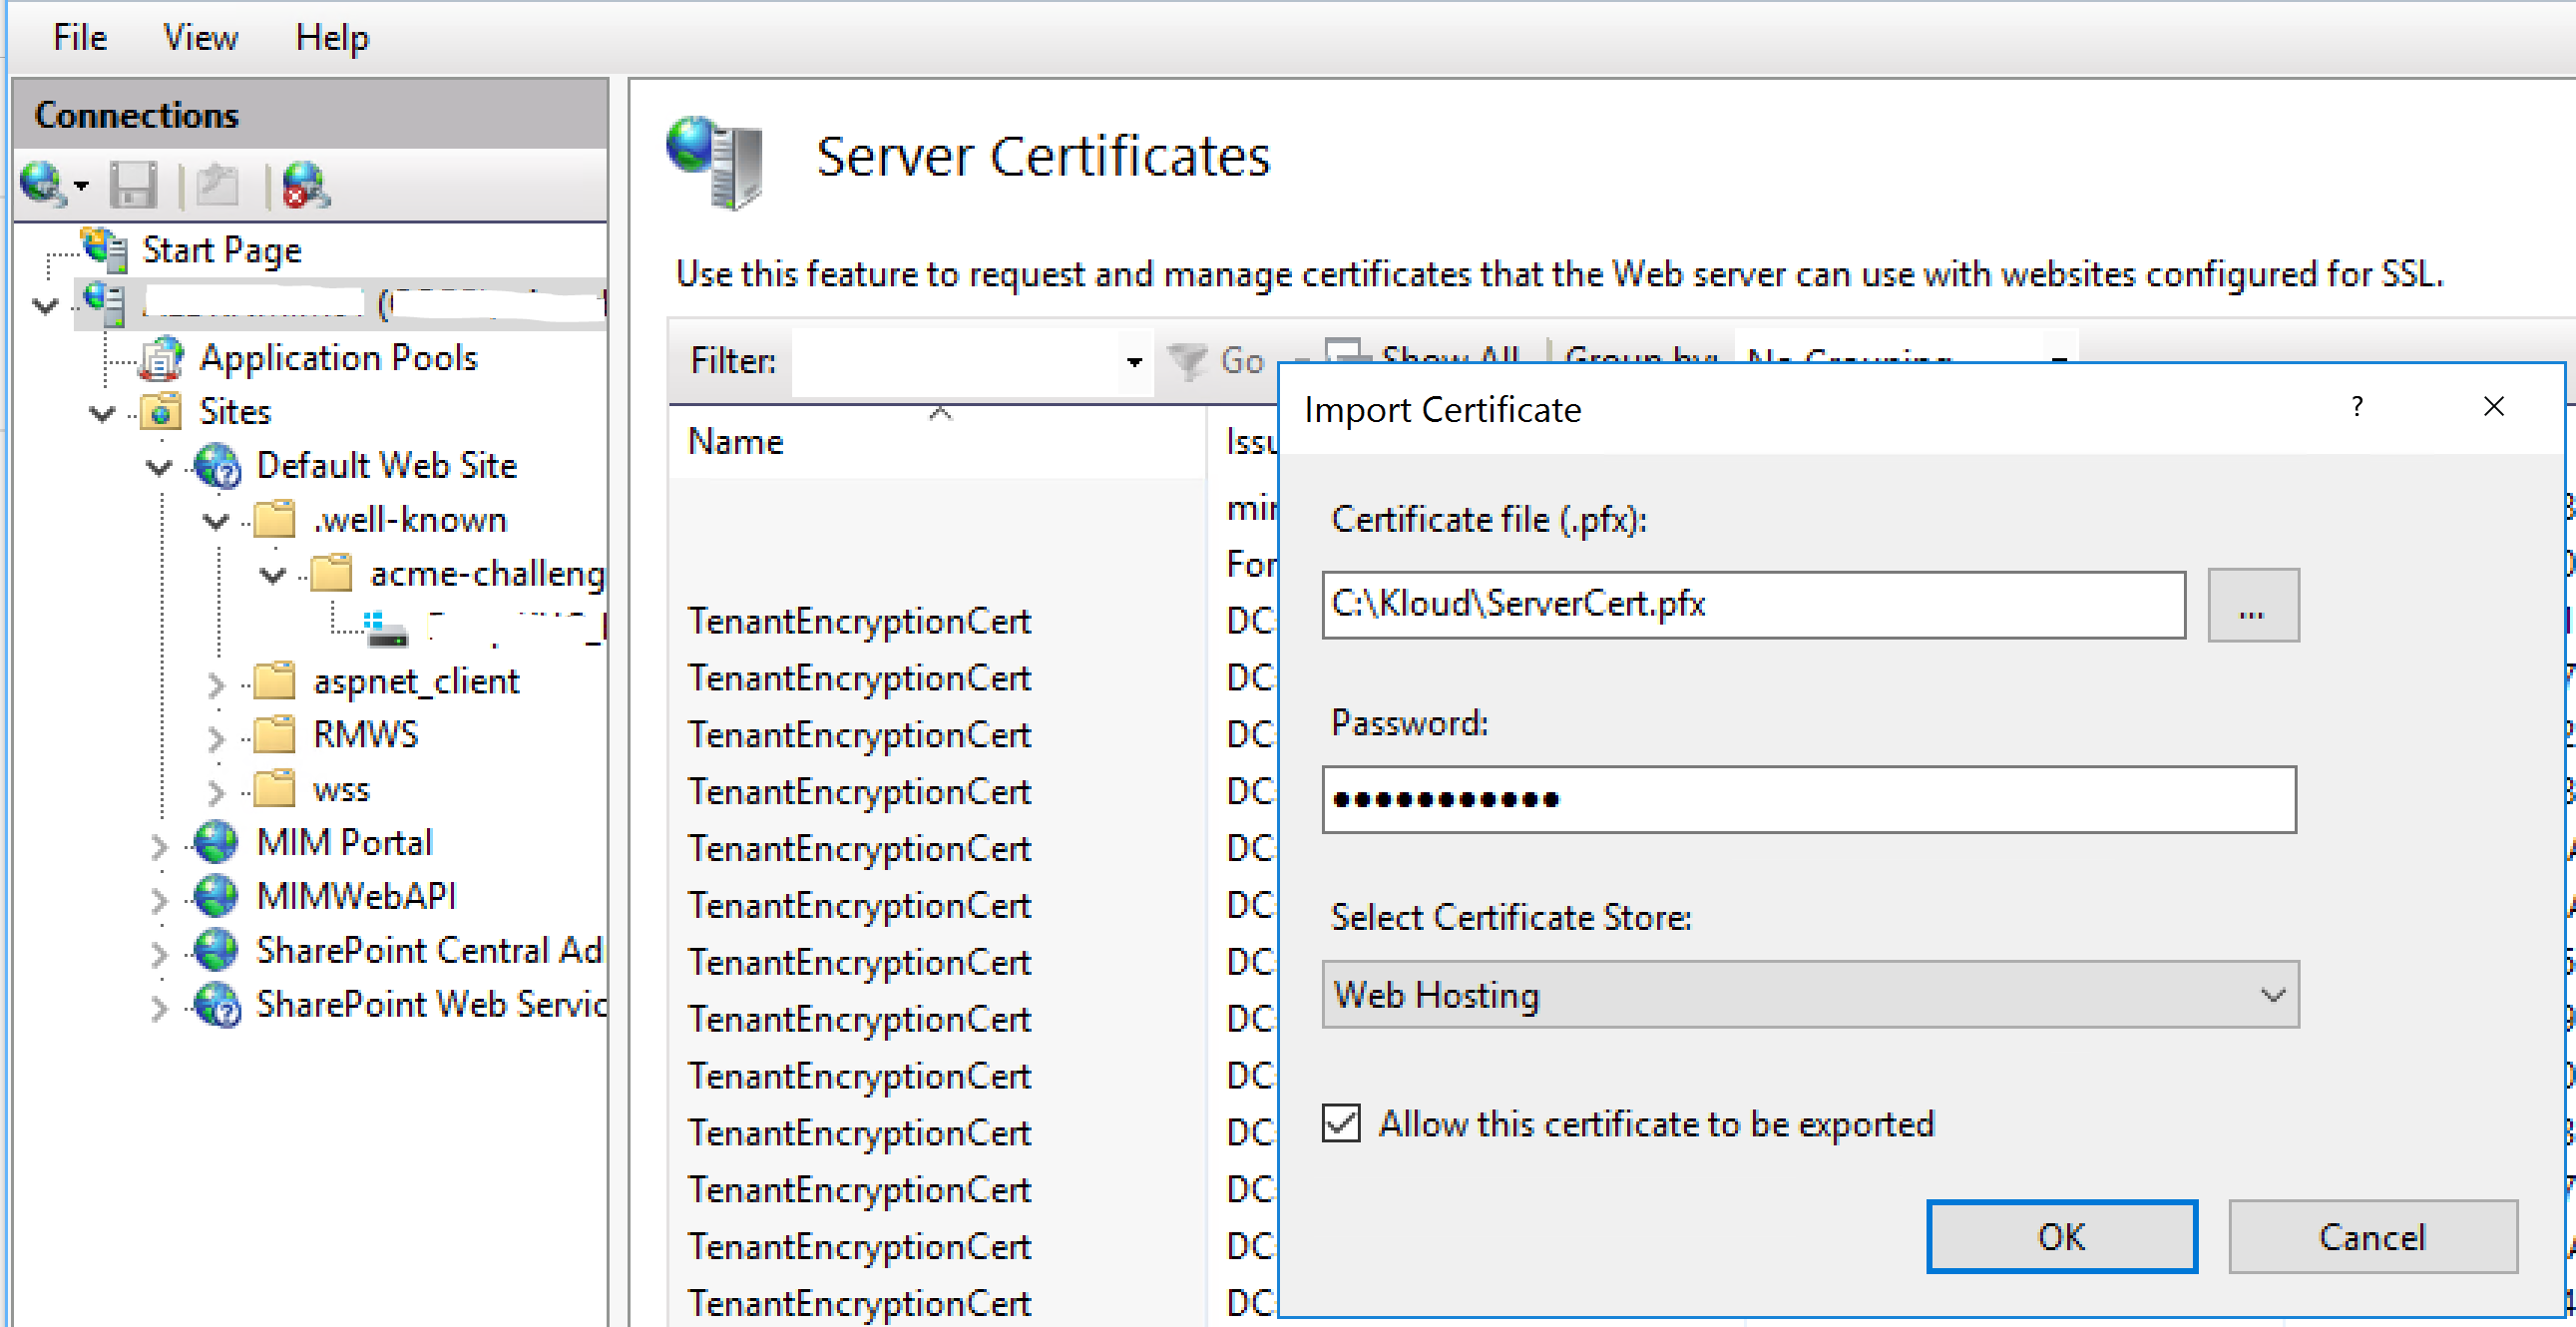The height and width of the screenshot is (1327, 2576).
Task: Click the browse ellipsis button for pfx file
Action: pos(2252,605)
